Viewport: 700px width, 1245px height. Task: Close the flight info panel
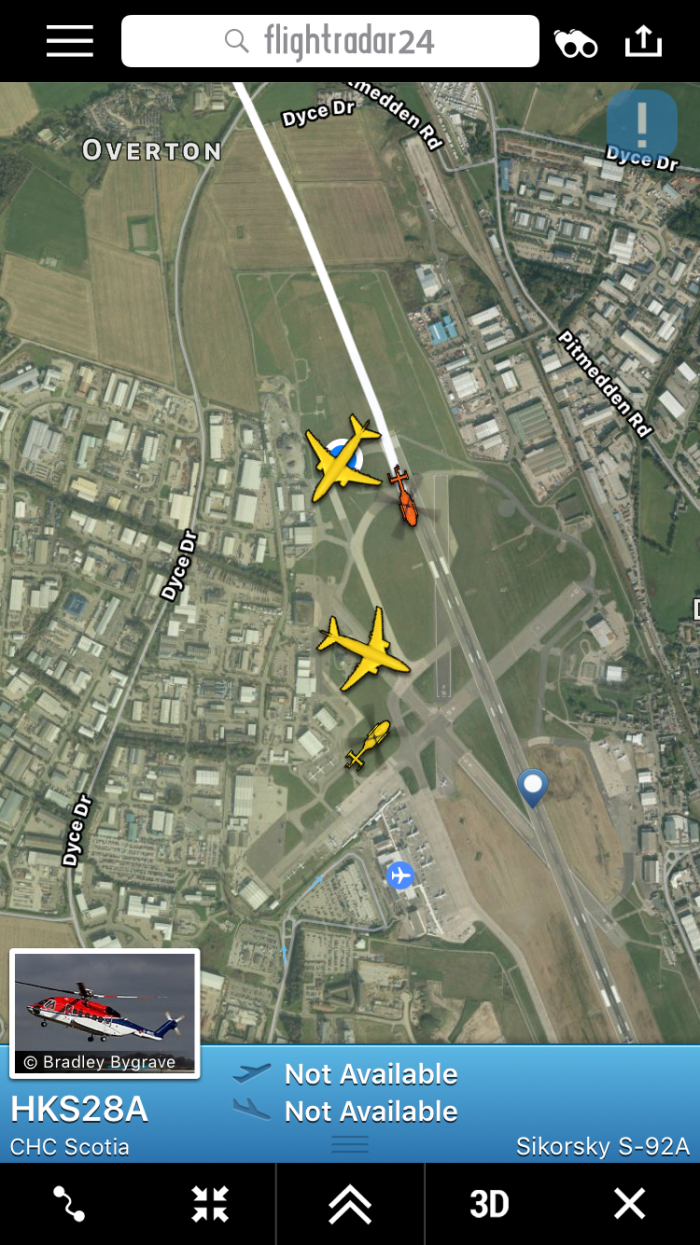[629, 1204]
